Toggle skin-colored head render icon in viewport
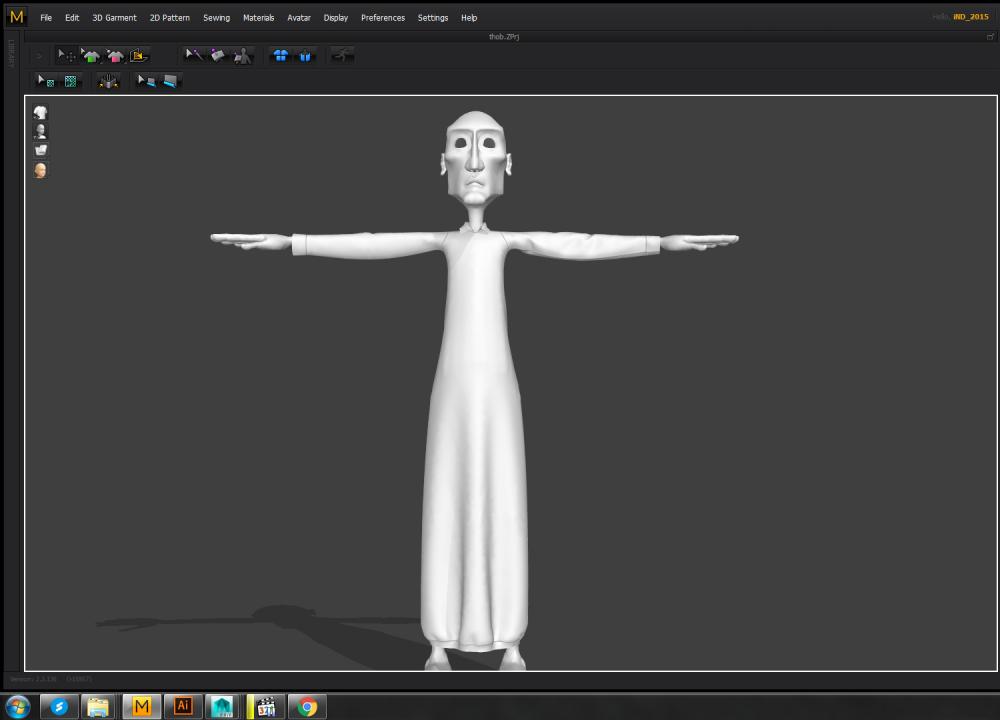This screenshot has height=720, width=1000. (41, 170)
